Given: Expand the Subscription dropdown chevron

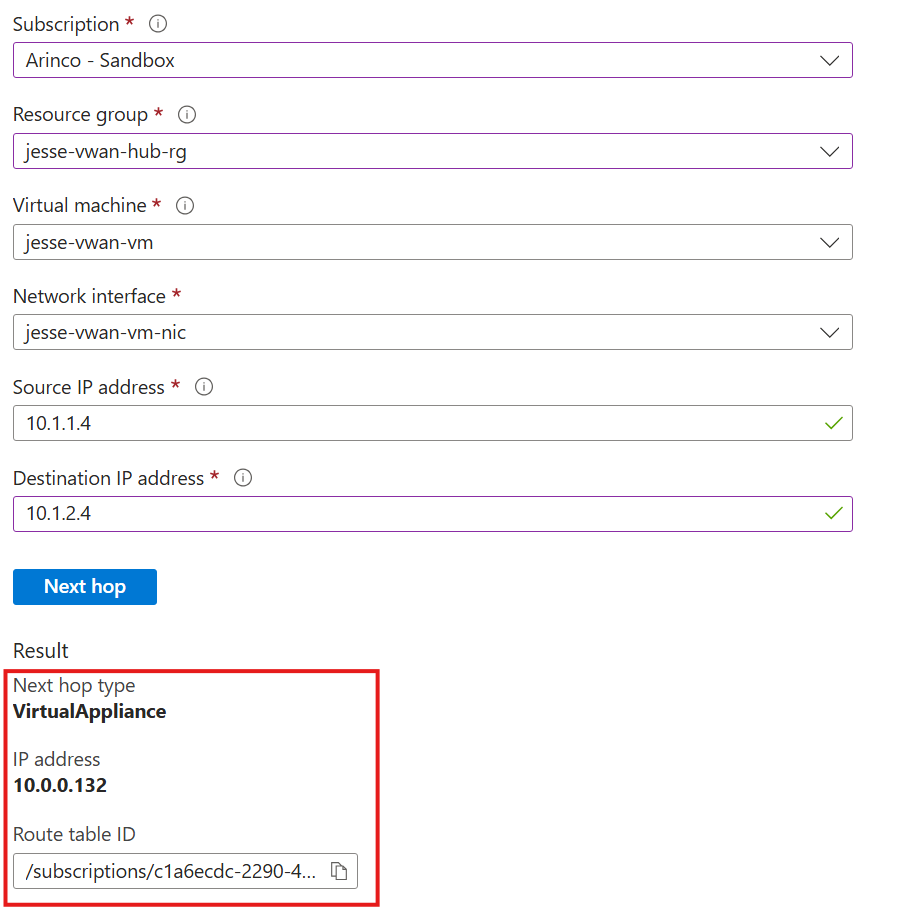Looking at the screenshot, I should [x=829, y=60].
